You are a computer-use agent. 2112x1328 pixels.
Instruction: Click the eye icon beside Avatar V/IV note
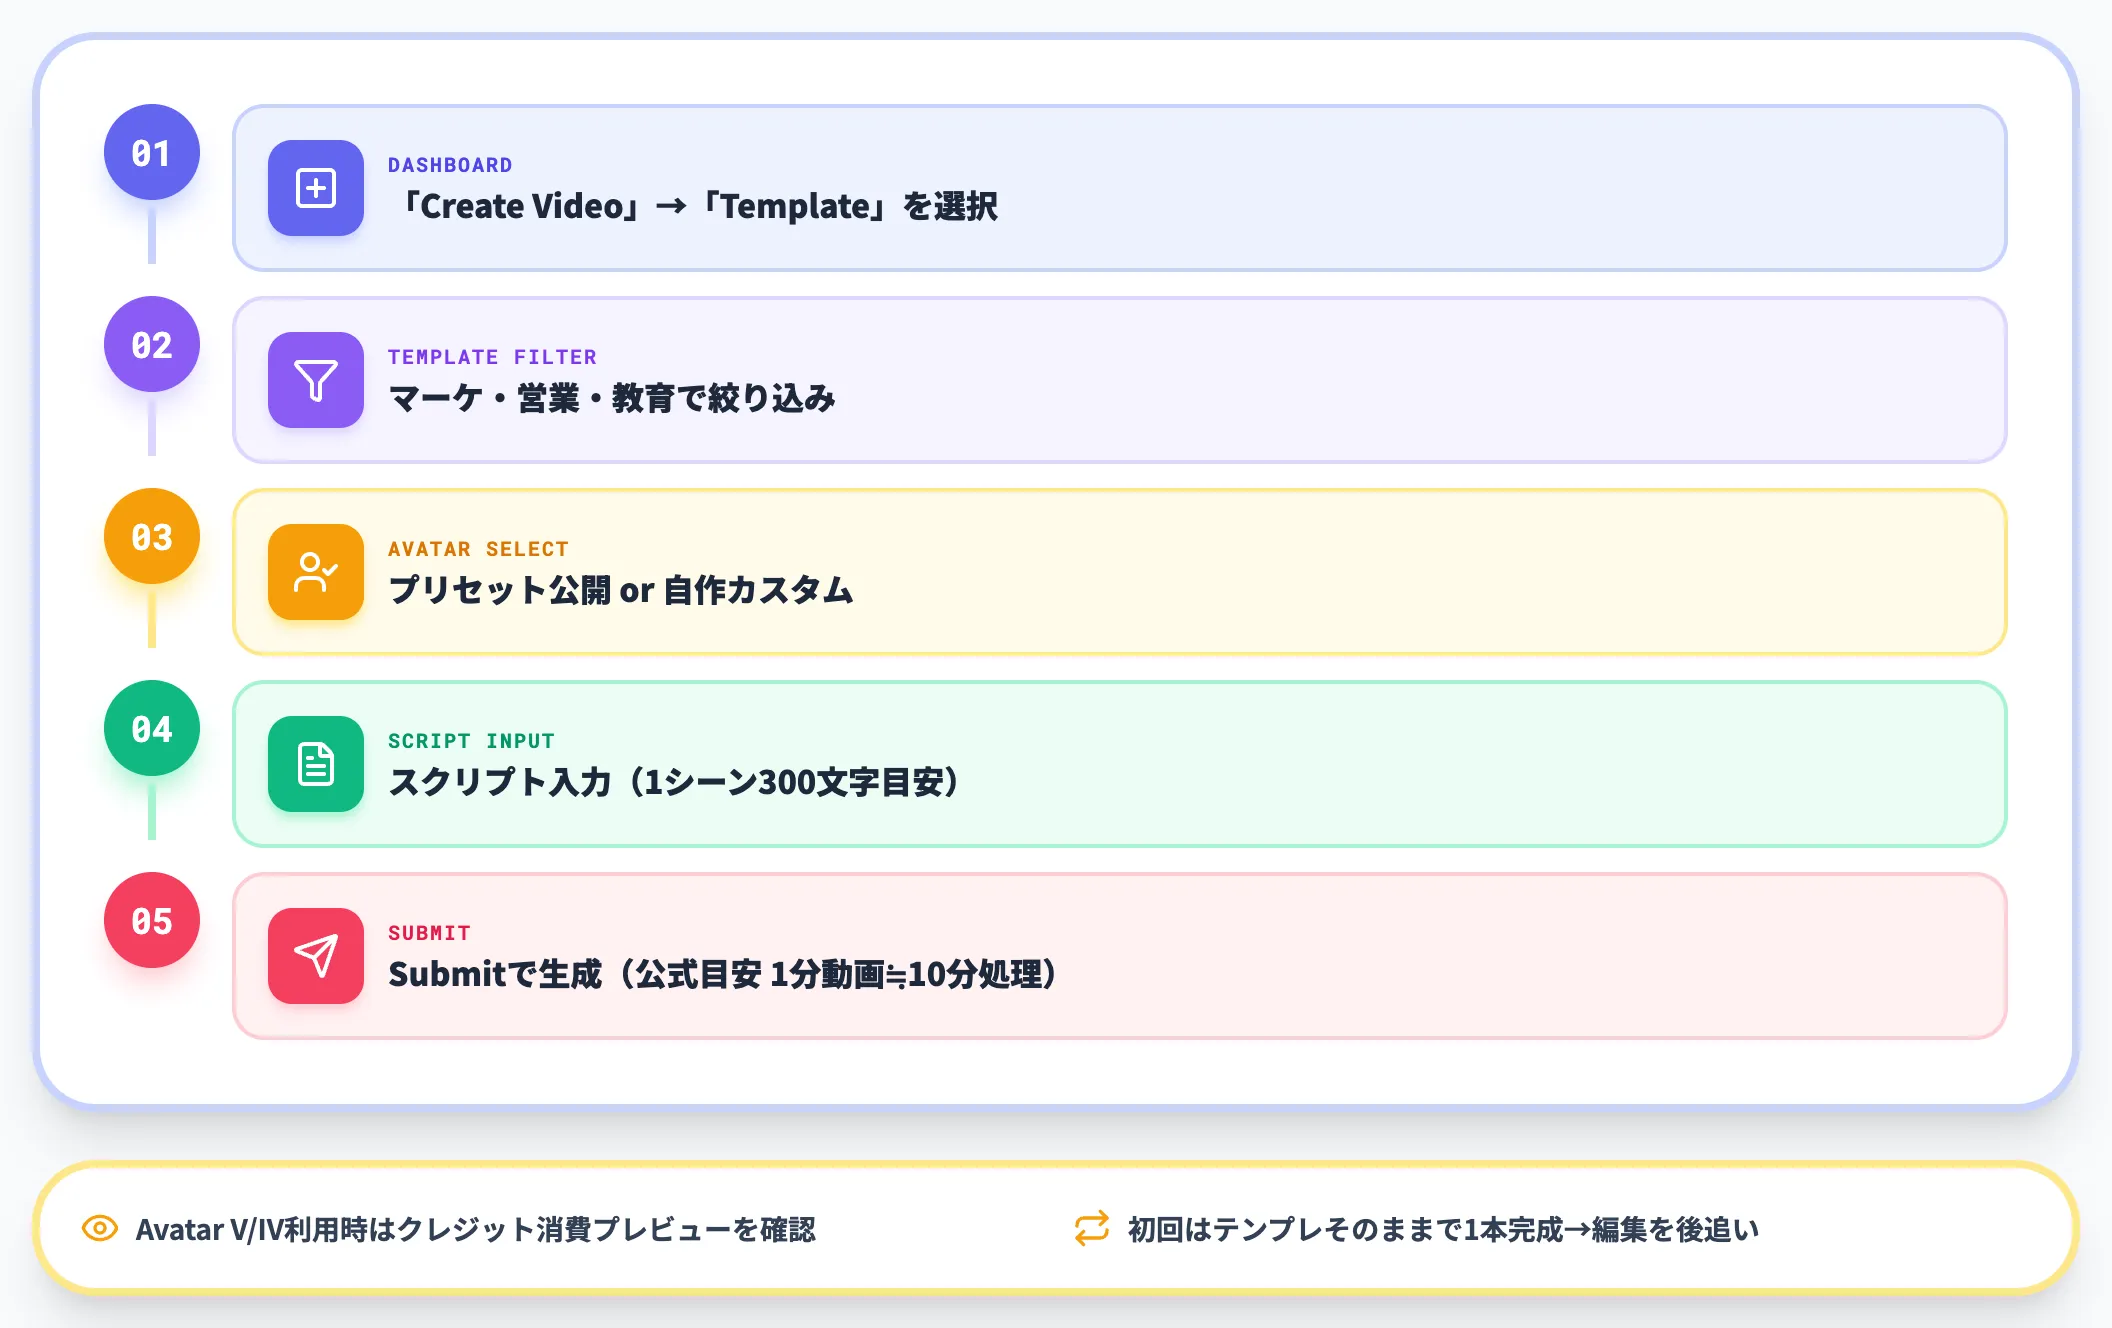coord(100,1228)
